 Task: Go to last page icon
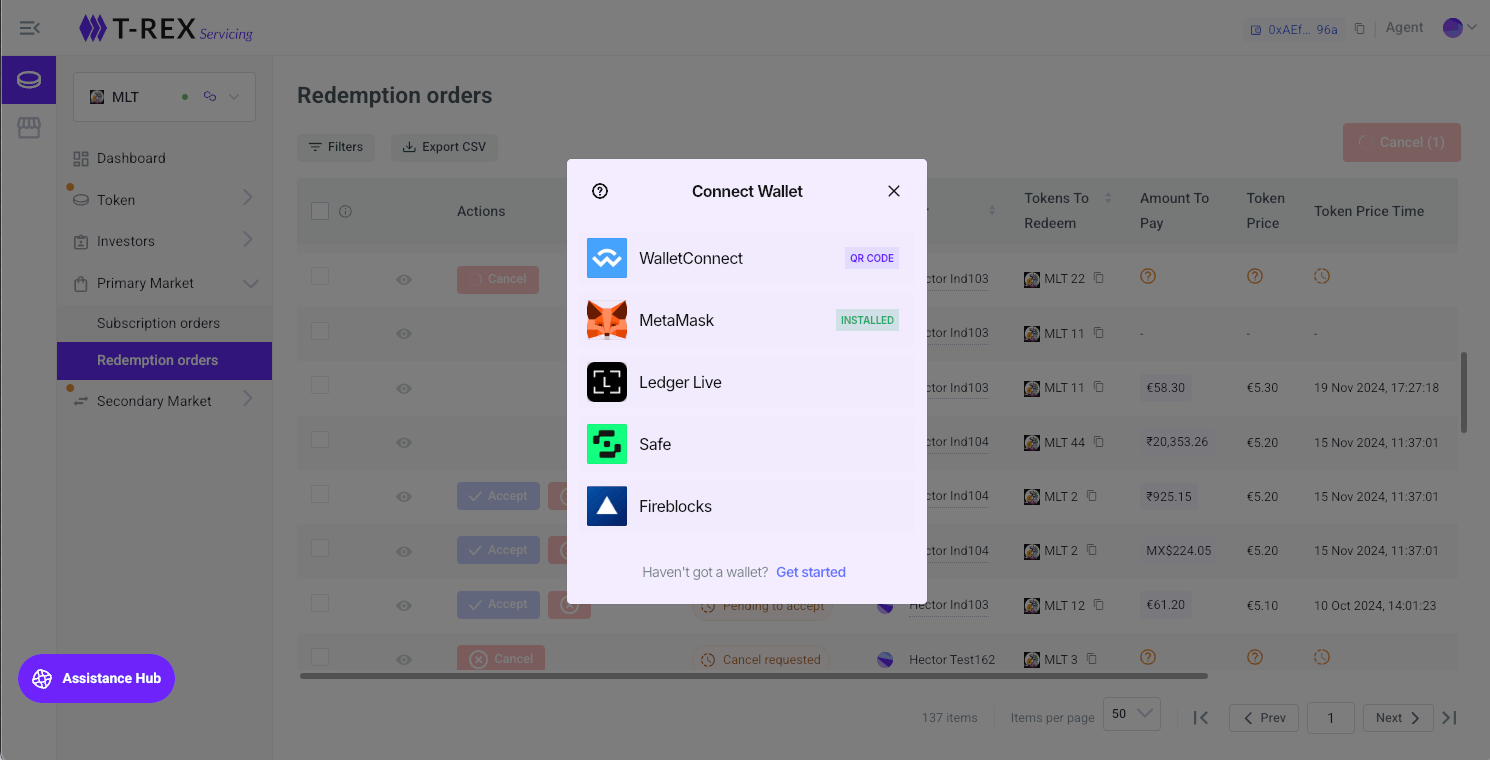click(1450, 718)
